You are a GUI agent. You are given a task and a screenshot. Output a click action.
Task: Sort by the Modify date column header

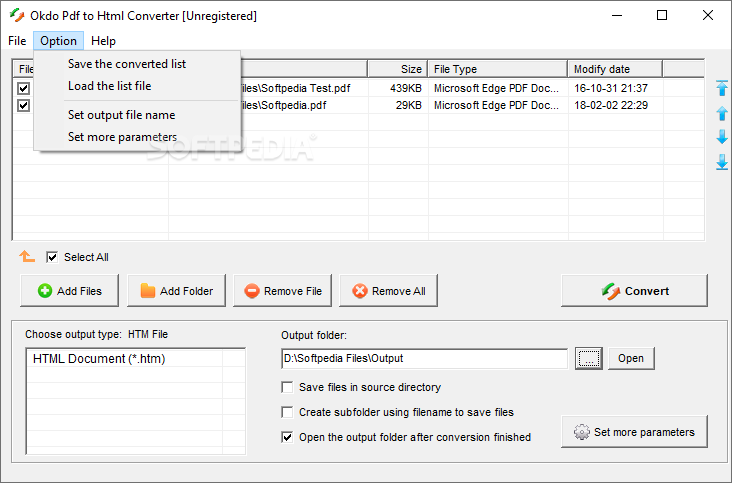coord(615,69)
